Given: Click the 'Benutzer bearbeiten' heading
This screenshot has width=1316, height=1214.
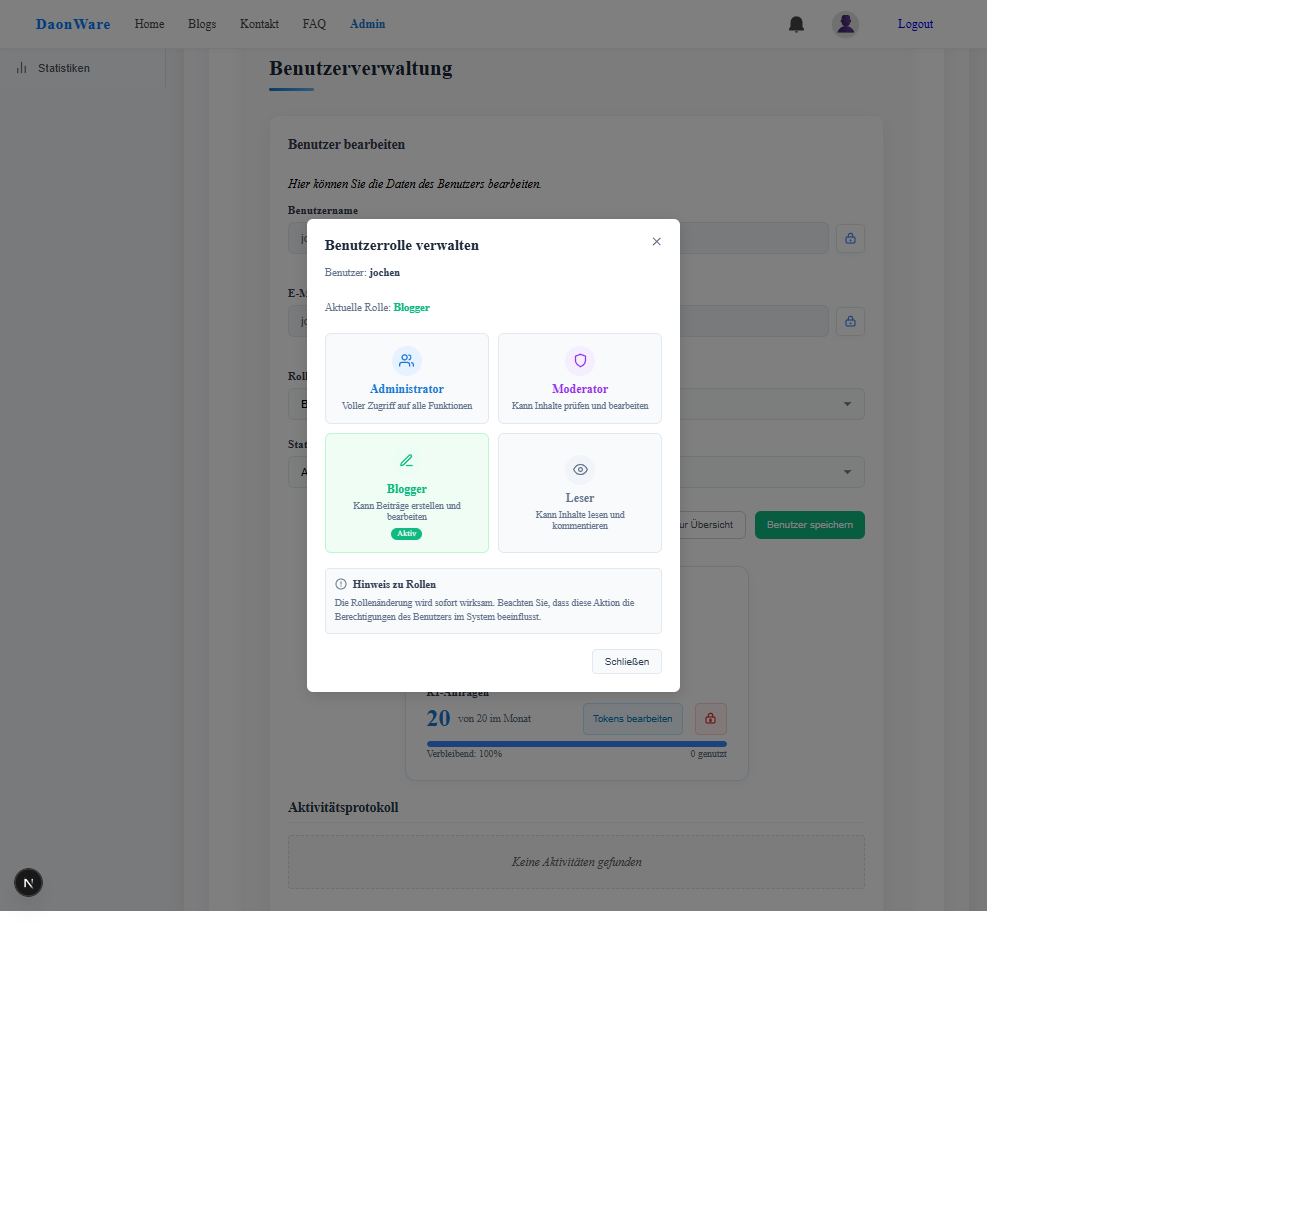Looking at the screenshot, I should coord(346,144).
